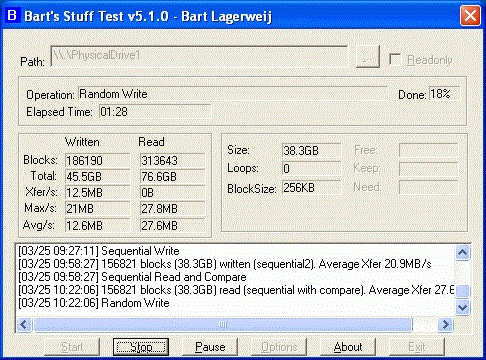Click the log scroll up arrow
Image resolution: width=486 pixels, height=360 pixels.
tap(463, 252)
